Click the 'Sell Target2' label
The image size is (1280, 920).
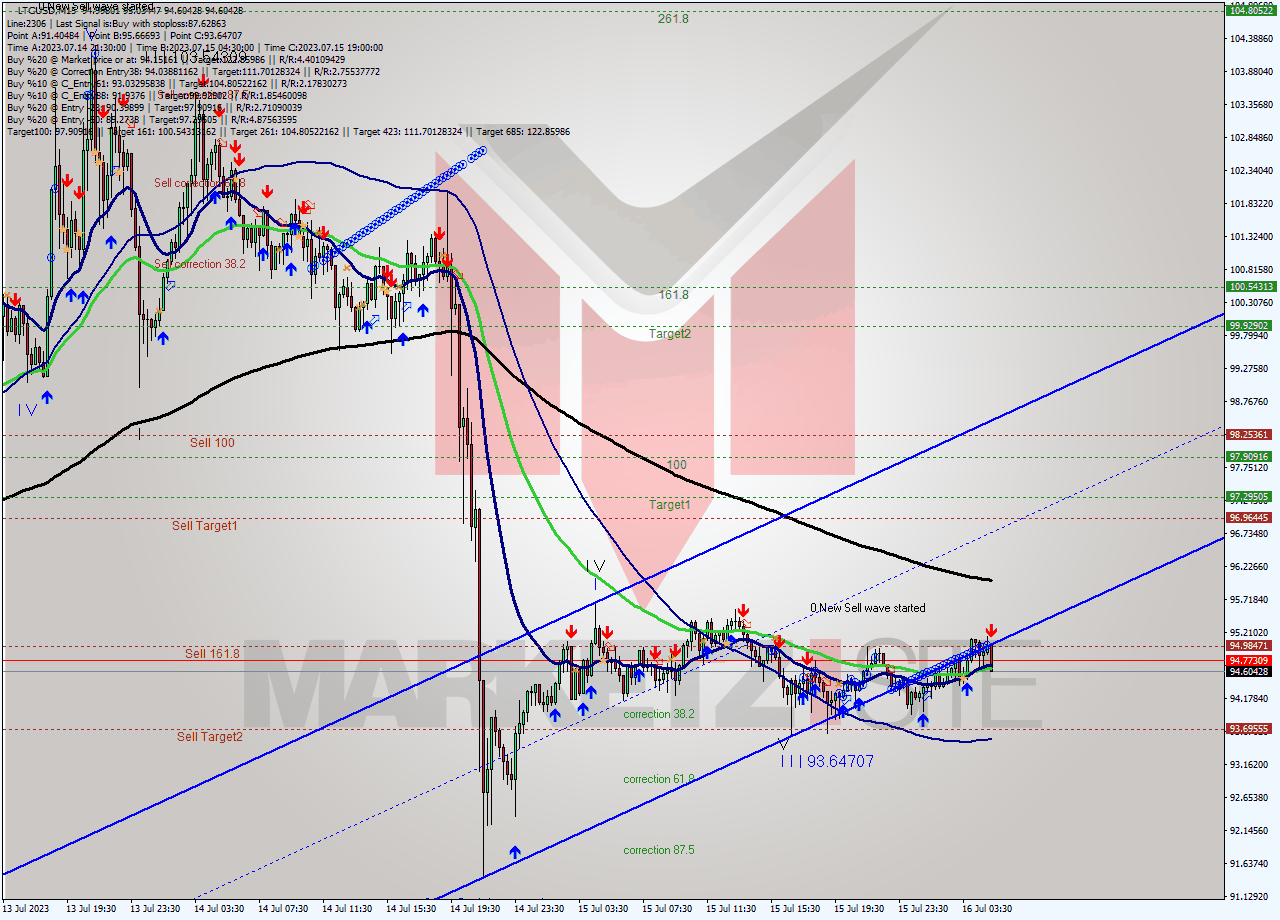[210, 737]
